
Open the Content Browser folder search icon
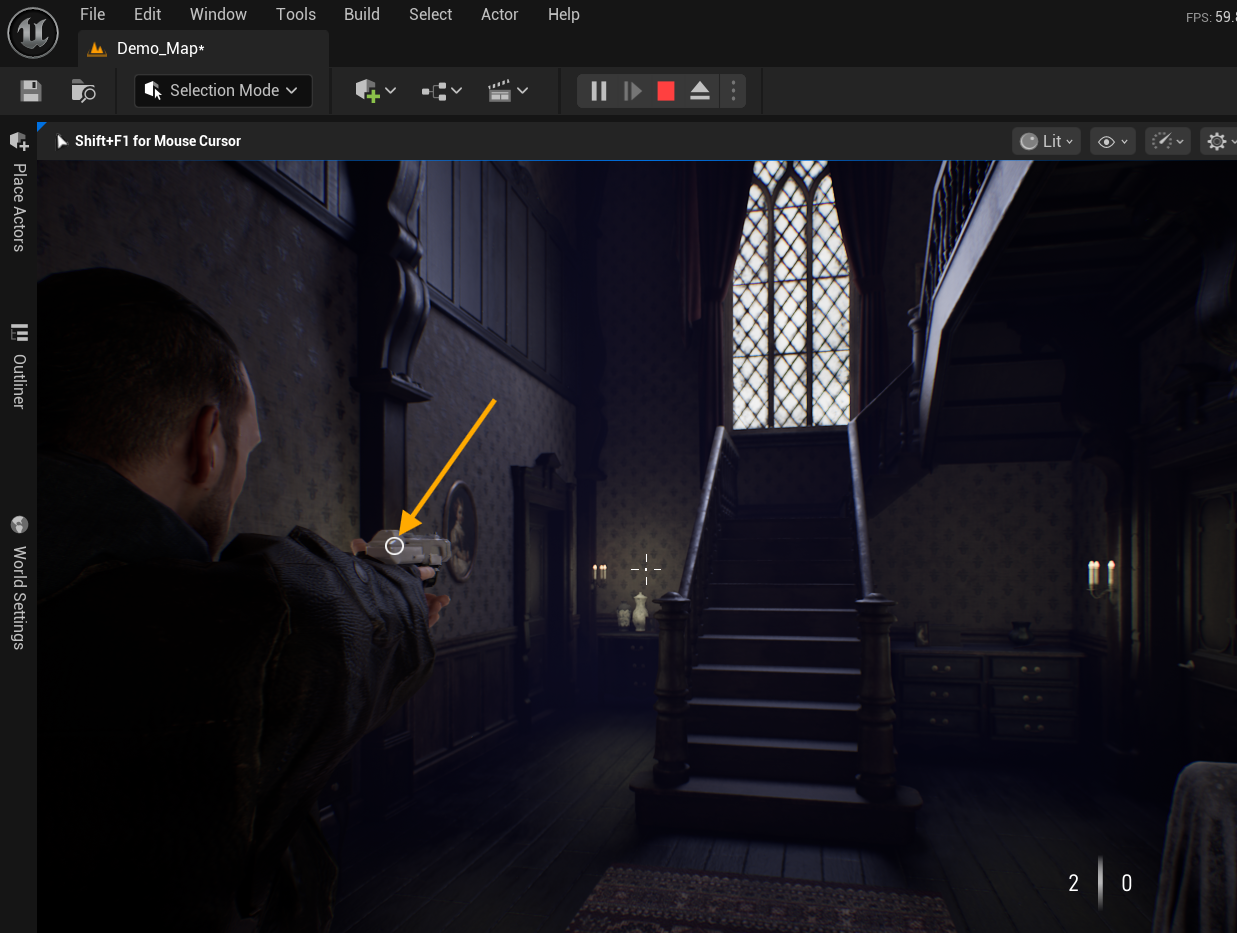pyautogui.click(x=84, y=91)
